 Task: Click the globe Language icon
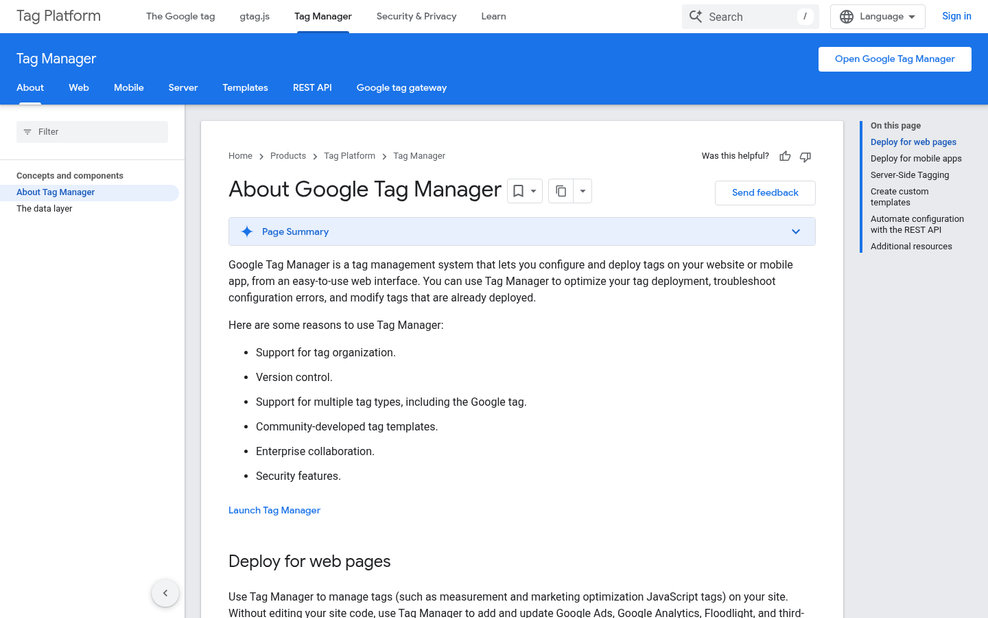(847, 16)
